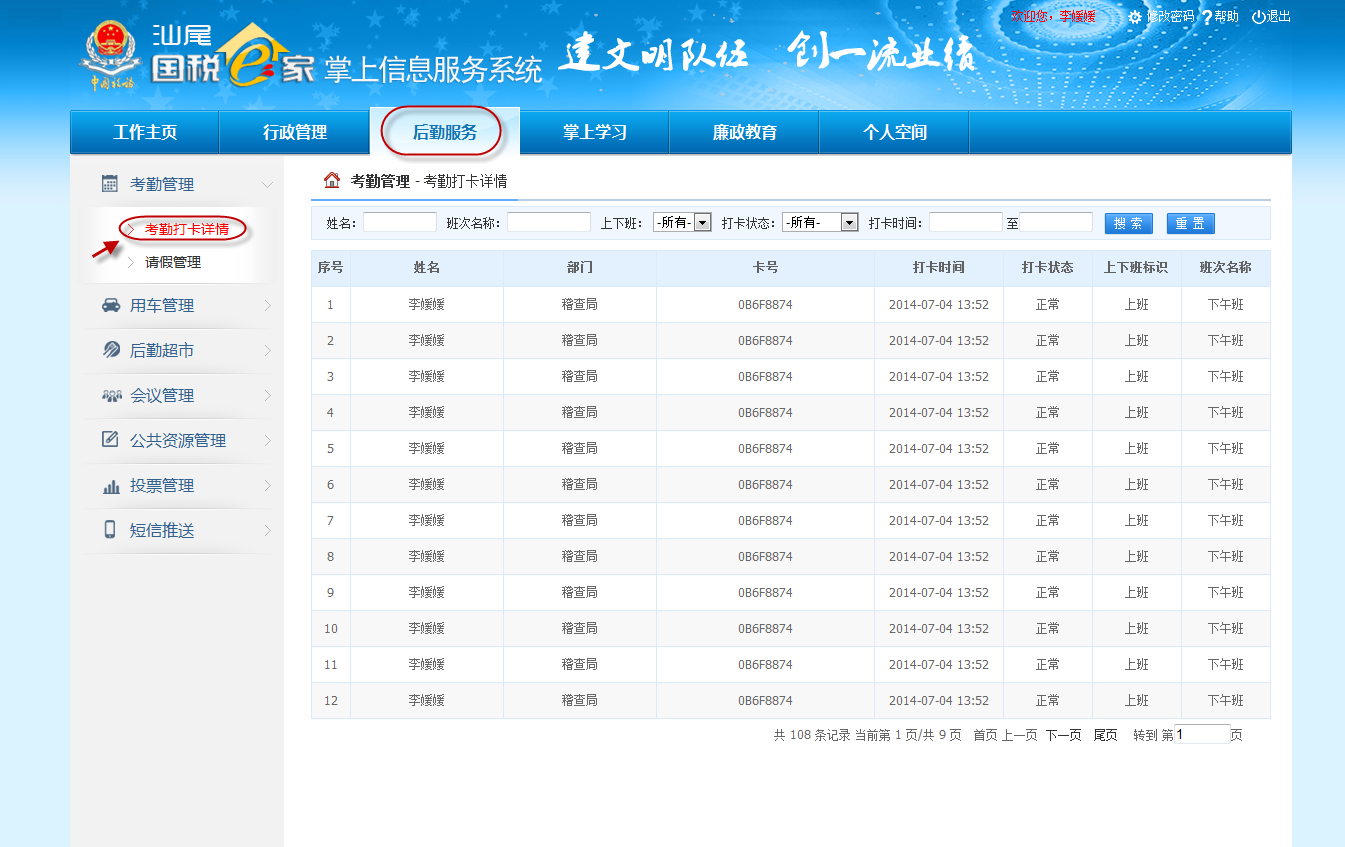Click the 帮助 link
Screen dimensions: 1345x847
coord(1227,17)
